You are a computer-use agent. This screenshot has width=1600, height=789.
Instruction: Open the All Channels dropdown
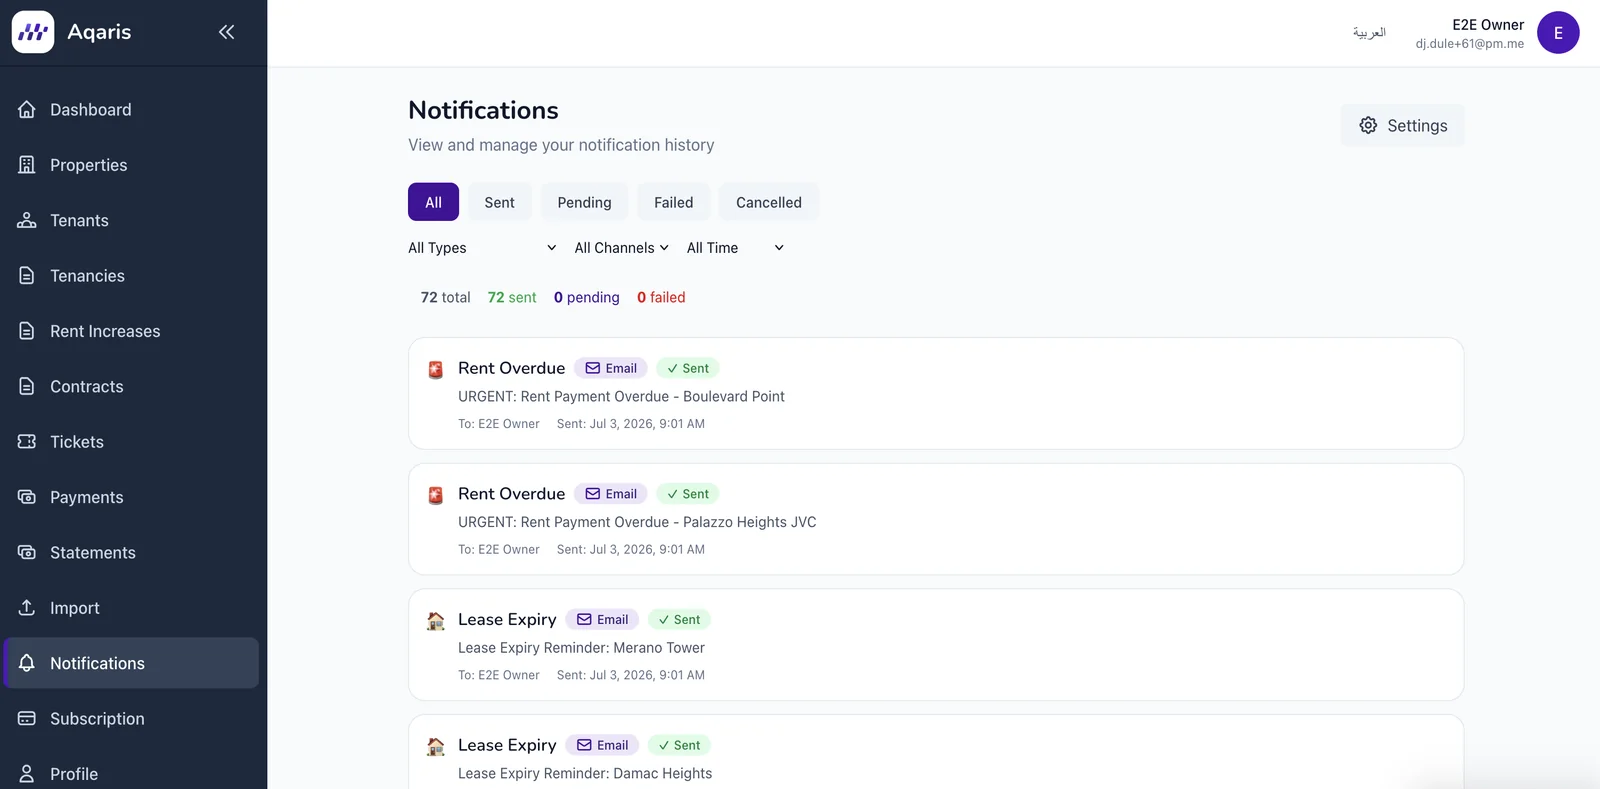(621, 248)
